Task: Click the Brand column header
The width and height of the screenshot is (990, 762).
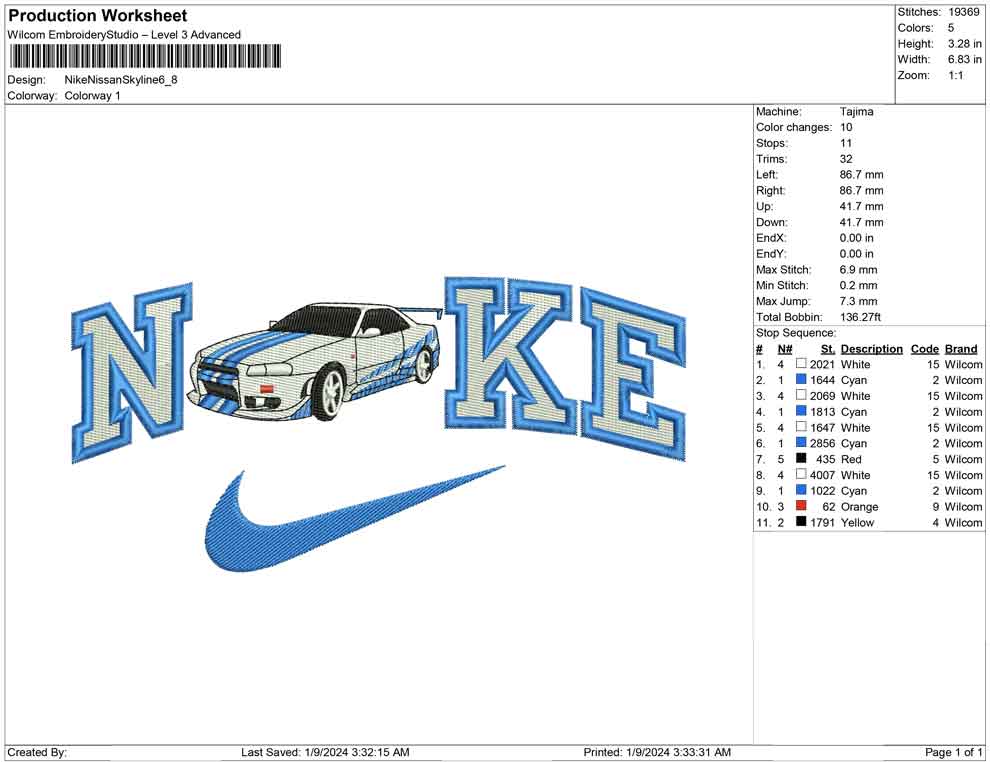Action: point(961,348)
